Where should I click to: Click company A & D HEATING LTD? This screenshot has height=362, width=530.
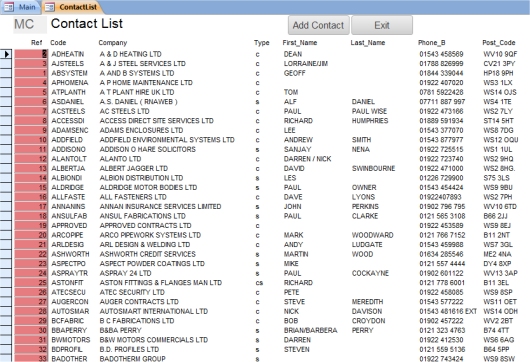(130, 54)
